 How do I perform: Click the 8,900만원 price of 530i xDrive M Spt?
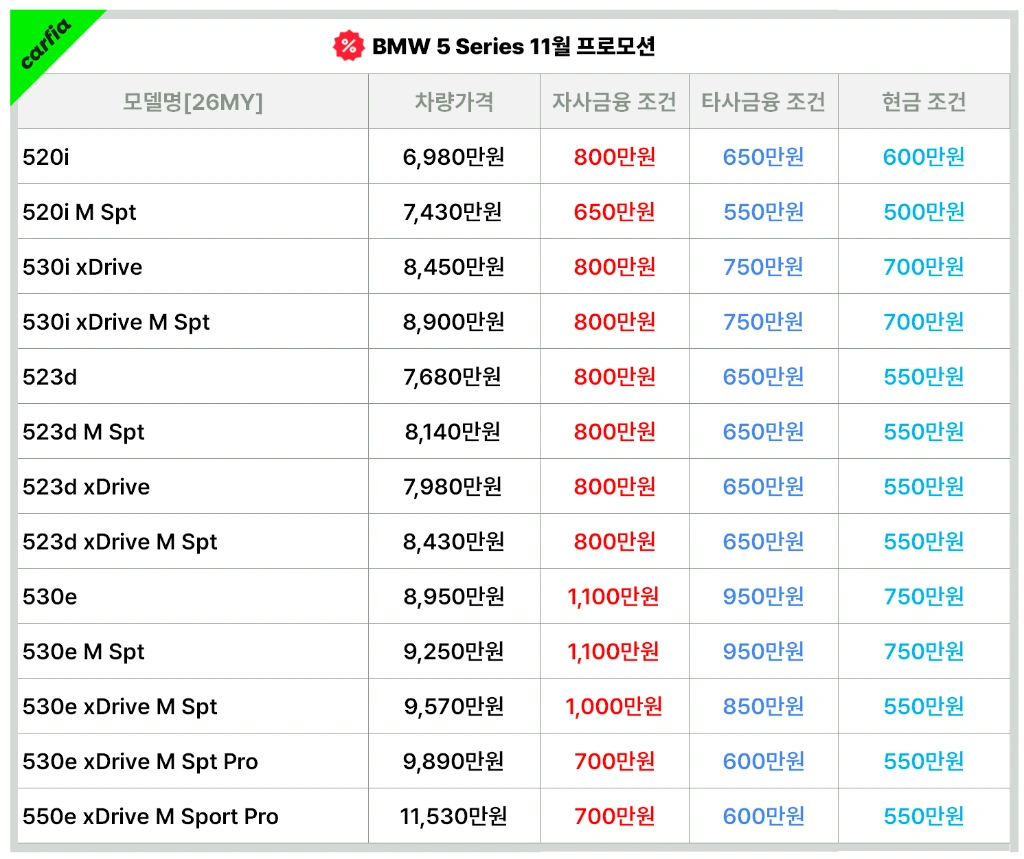coord(454,322)
